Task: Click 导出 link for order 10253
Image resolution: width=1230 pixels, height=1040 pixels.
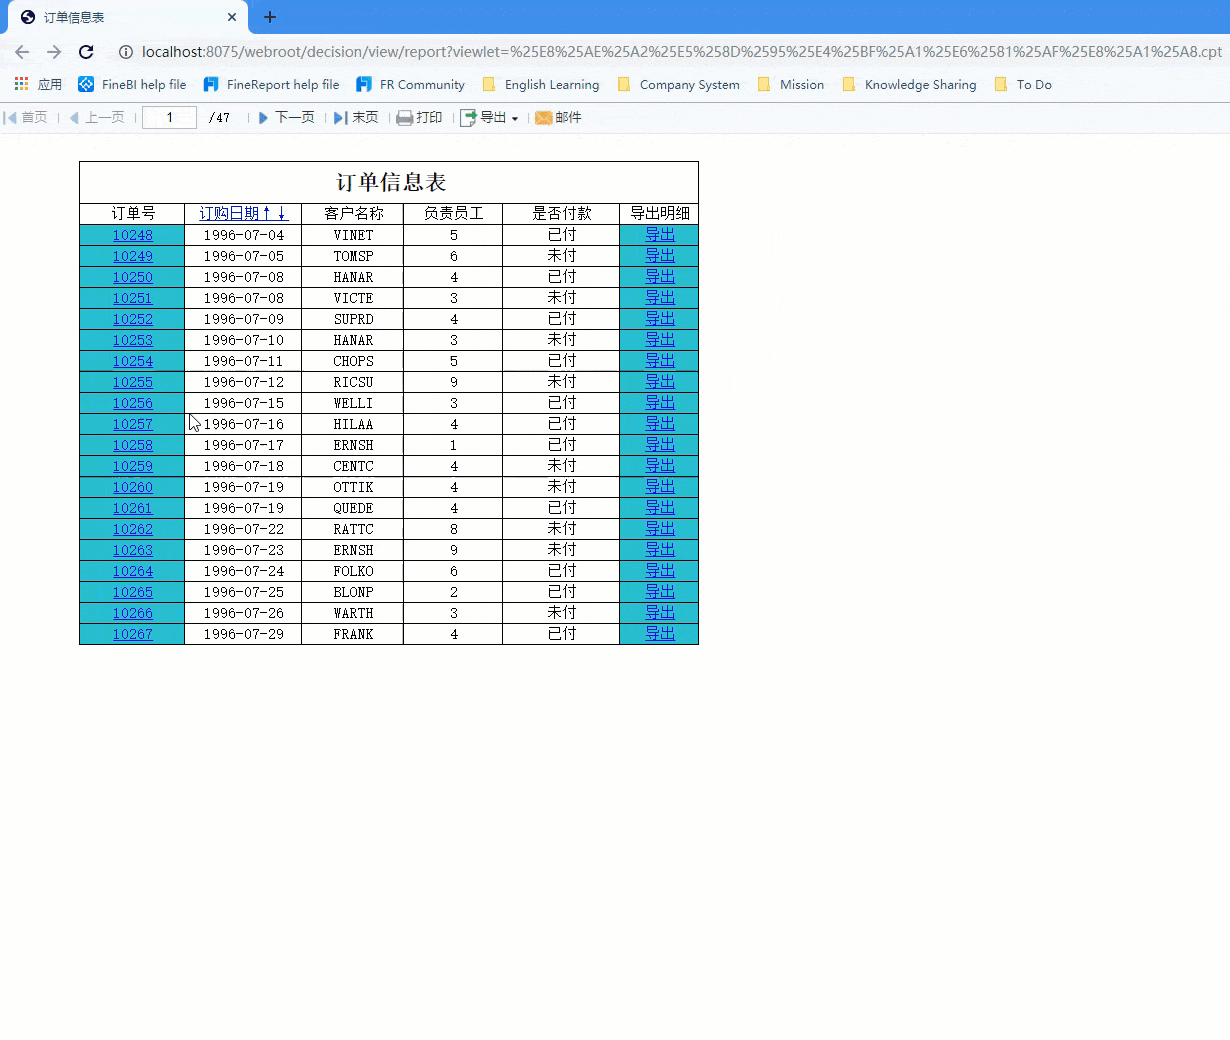Action: click(660, 340)
